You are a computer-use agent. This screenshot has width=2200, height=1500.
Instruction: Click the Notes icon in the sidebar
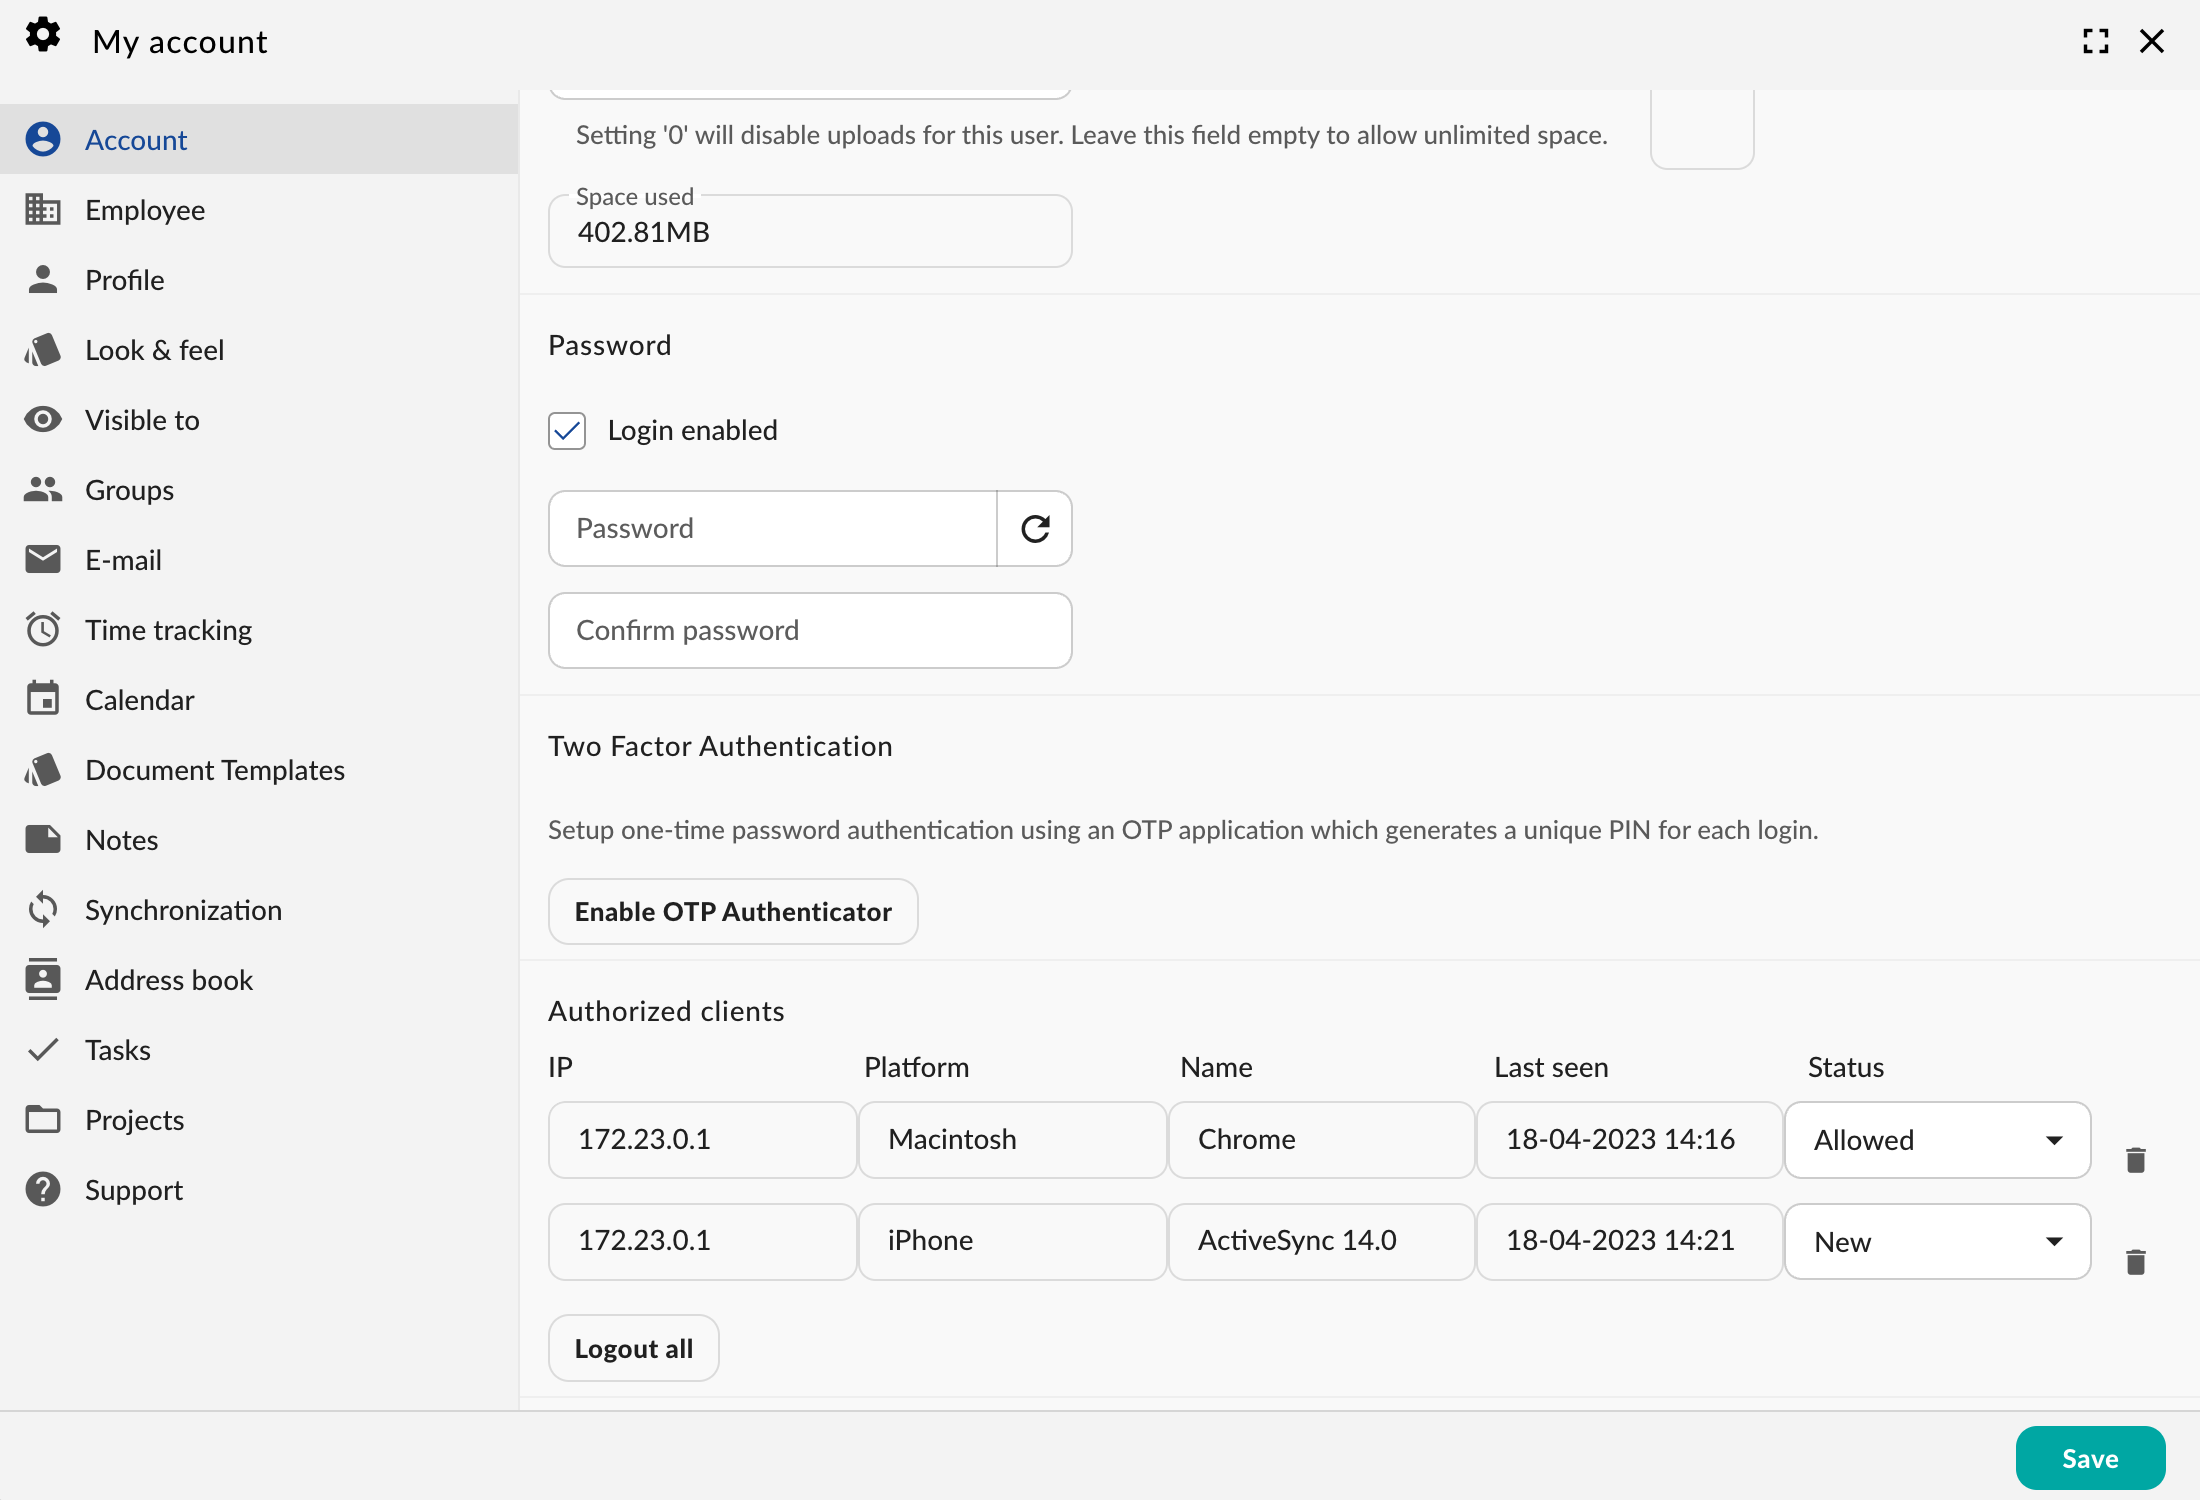[43, 839]
